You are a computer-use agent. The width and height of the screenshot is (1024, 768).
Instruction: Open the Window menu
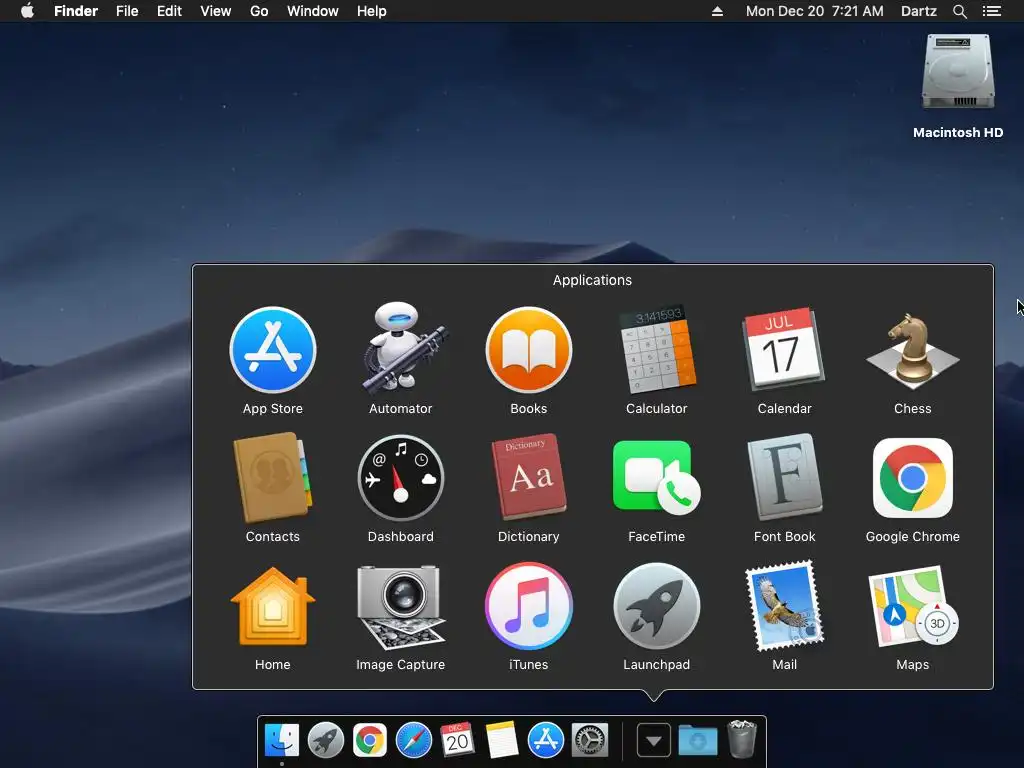(312, 11)
